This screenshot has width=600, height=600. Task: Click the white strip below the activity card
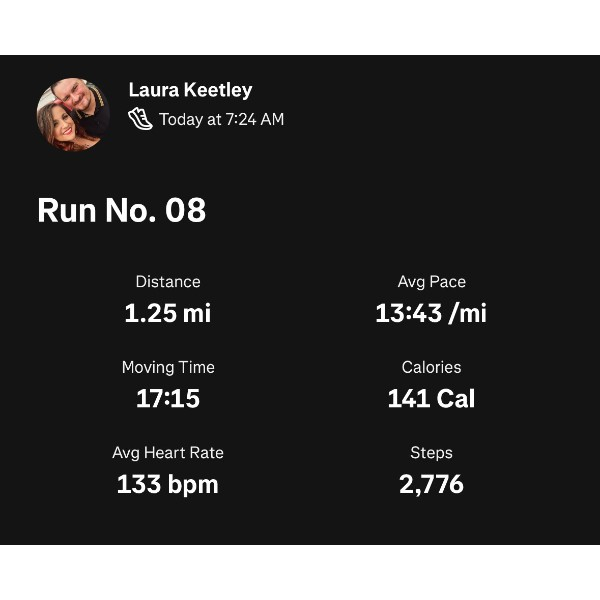point(300,572)
